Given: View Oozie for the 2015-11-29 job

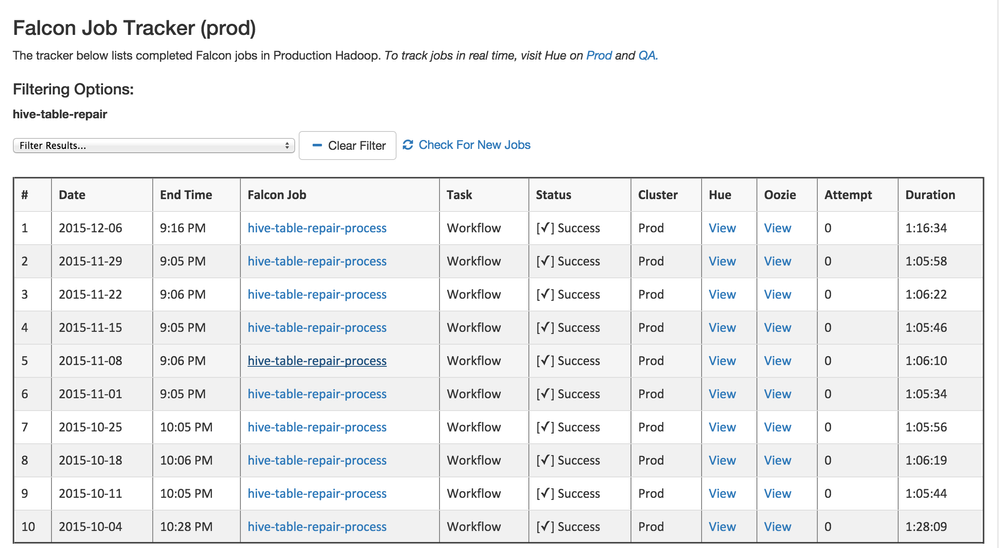Looking at the screenshot, I should coord(777,261).
